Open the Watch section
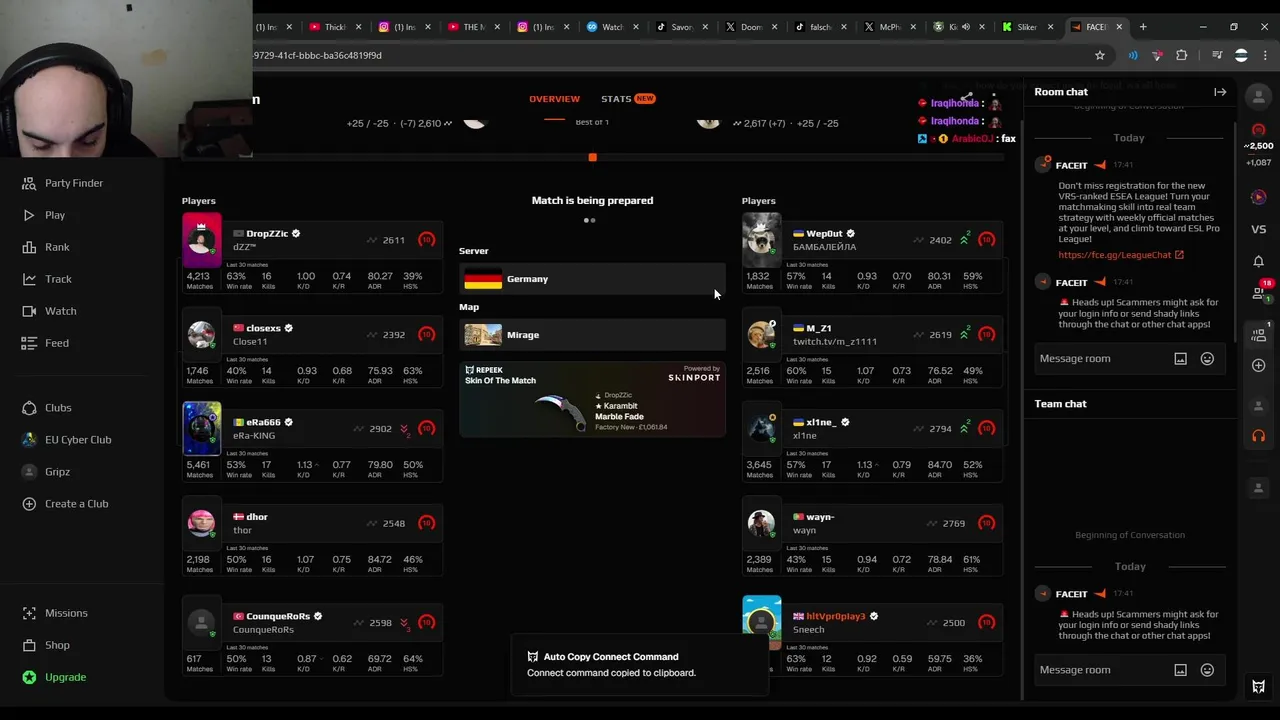The image size is (1280, 720). coord(49,311)
